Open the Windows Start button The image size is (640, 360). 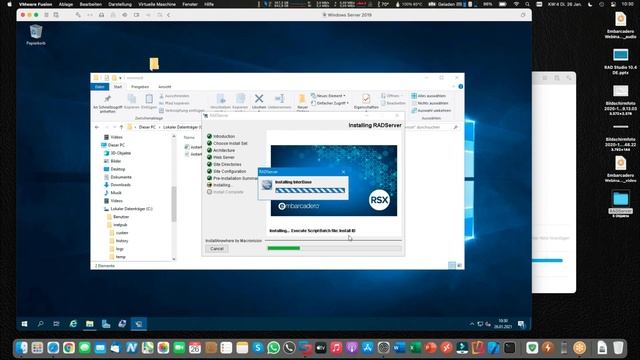point(24,324)
